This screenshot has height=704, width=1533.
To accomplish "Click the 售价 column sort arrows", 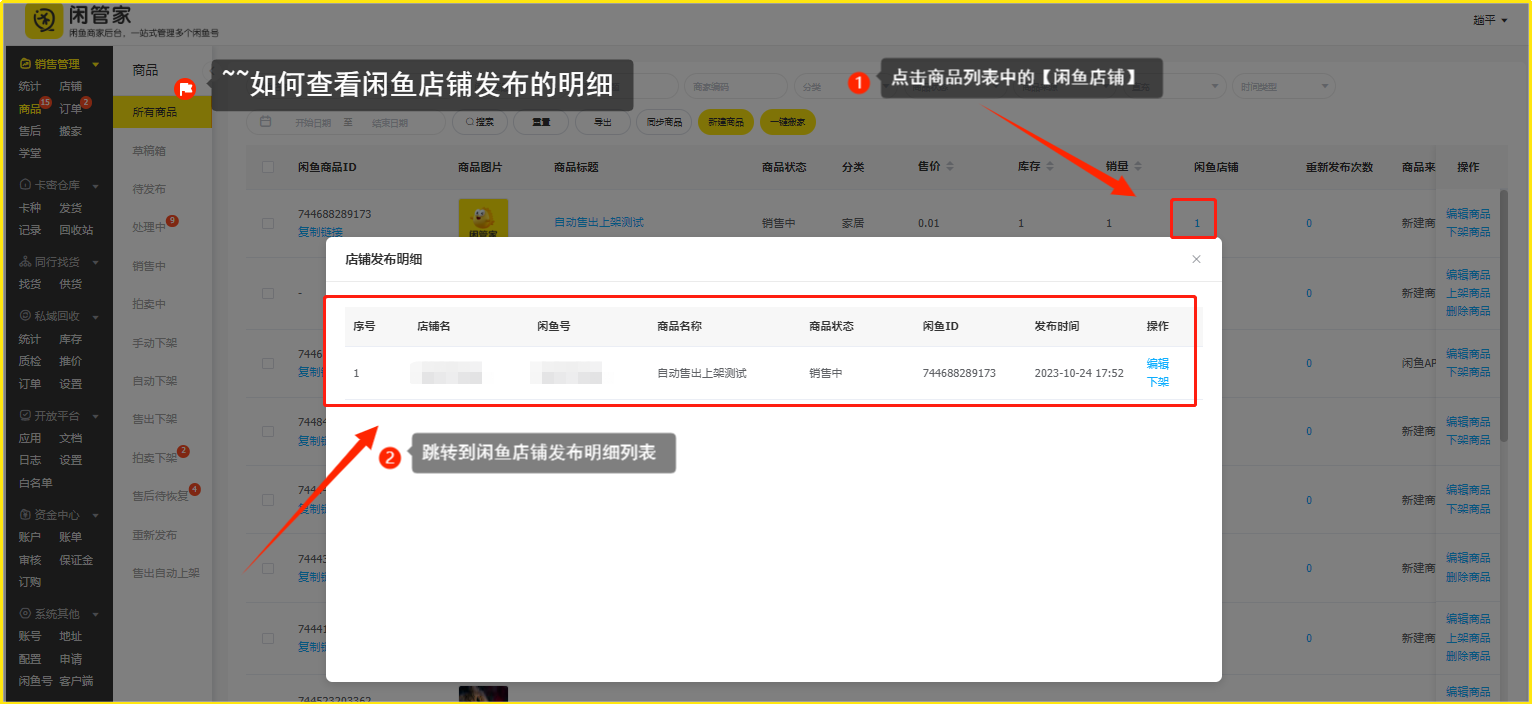I will coord(950,167).
